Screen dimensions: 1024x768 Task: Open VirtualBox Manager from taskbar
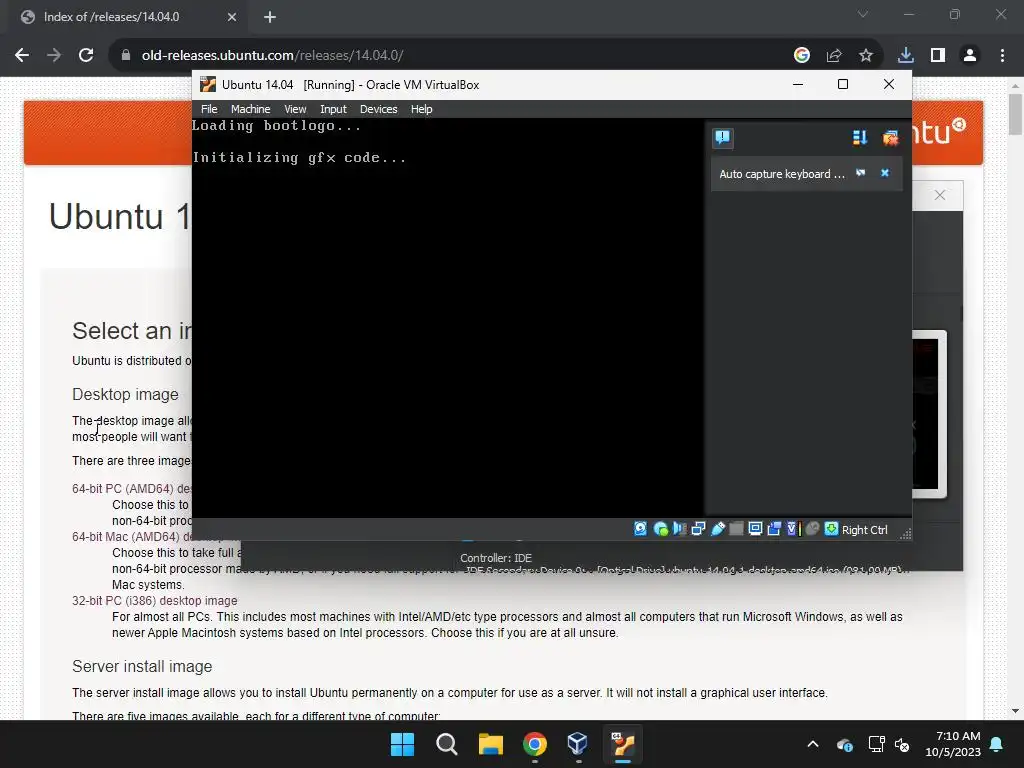(x=578, y=744)
